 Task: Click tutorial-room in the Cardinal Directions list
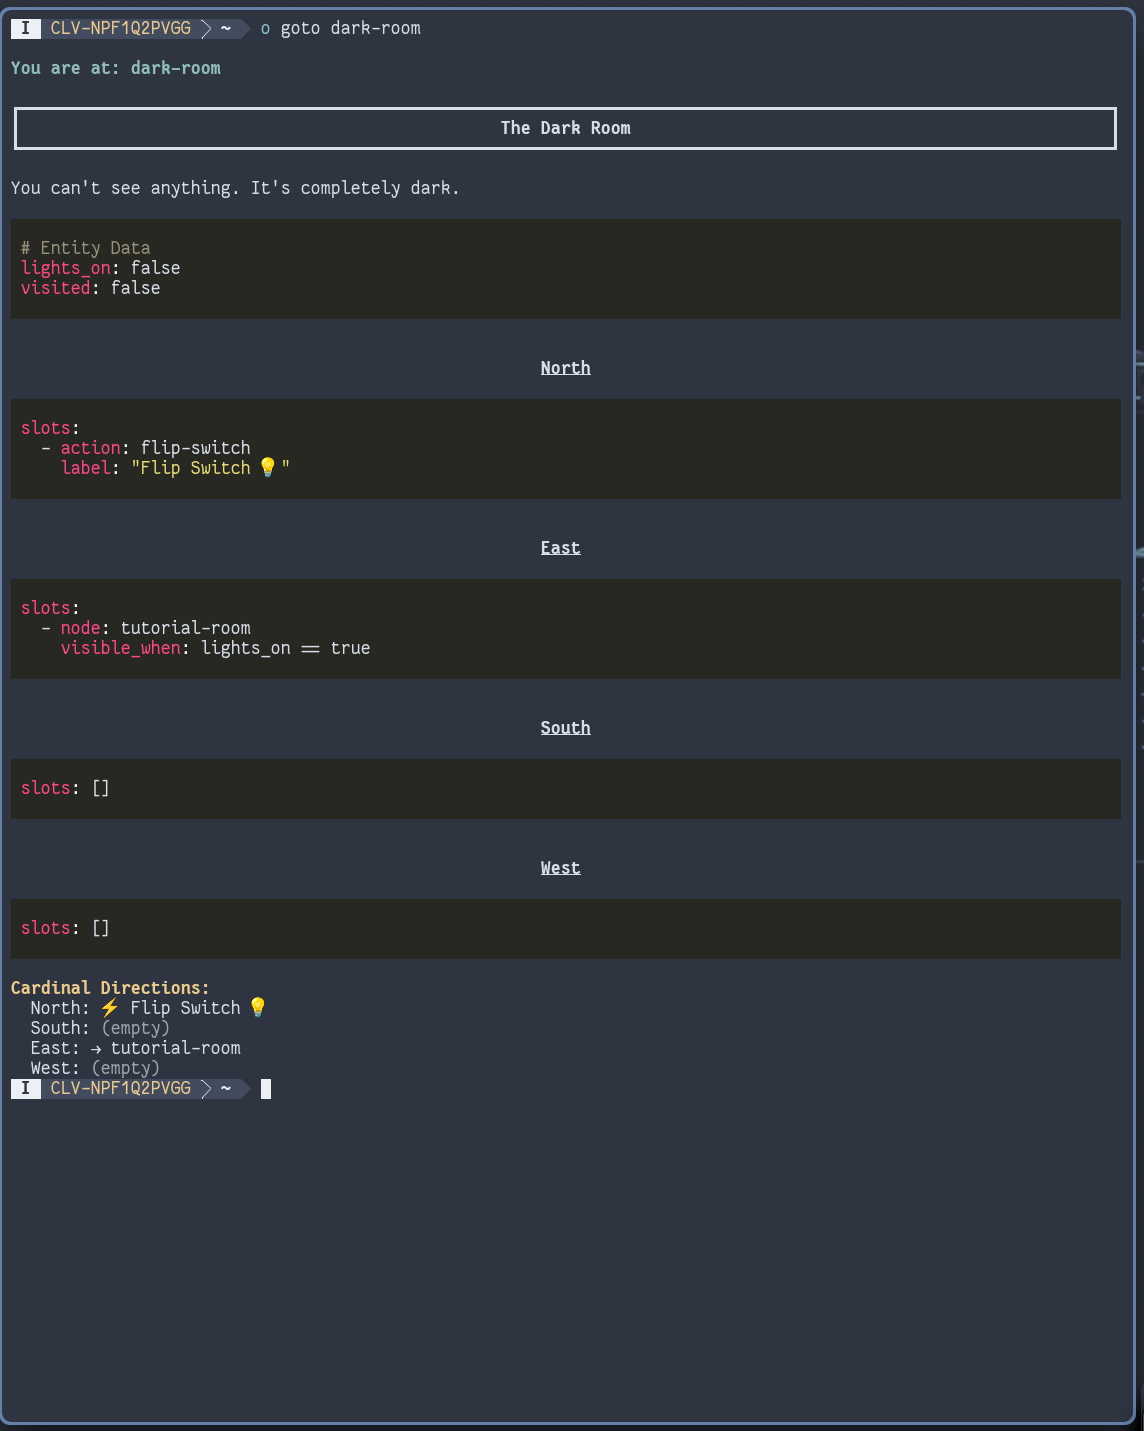(175, 1048)
